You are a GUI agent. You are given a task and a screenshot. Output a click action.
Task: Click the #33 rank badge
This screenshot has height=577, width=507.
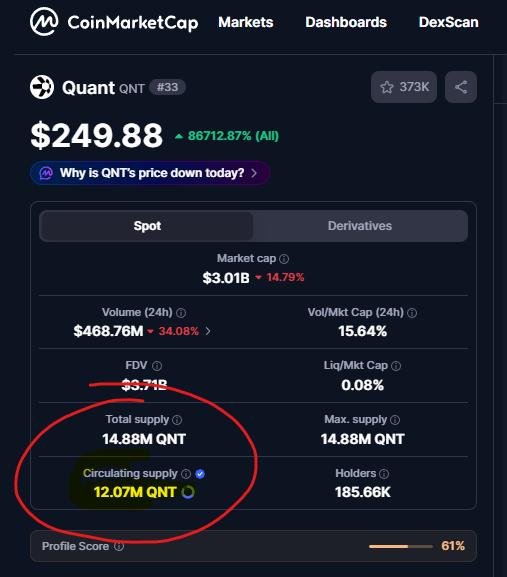click(167, 87)
